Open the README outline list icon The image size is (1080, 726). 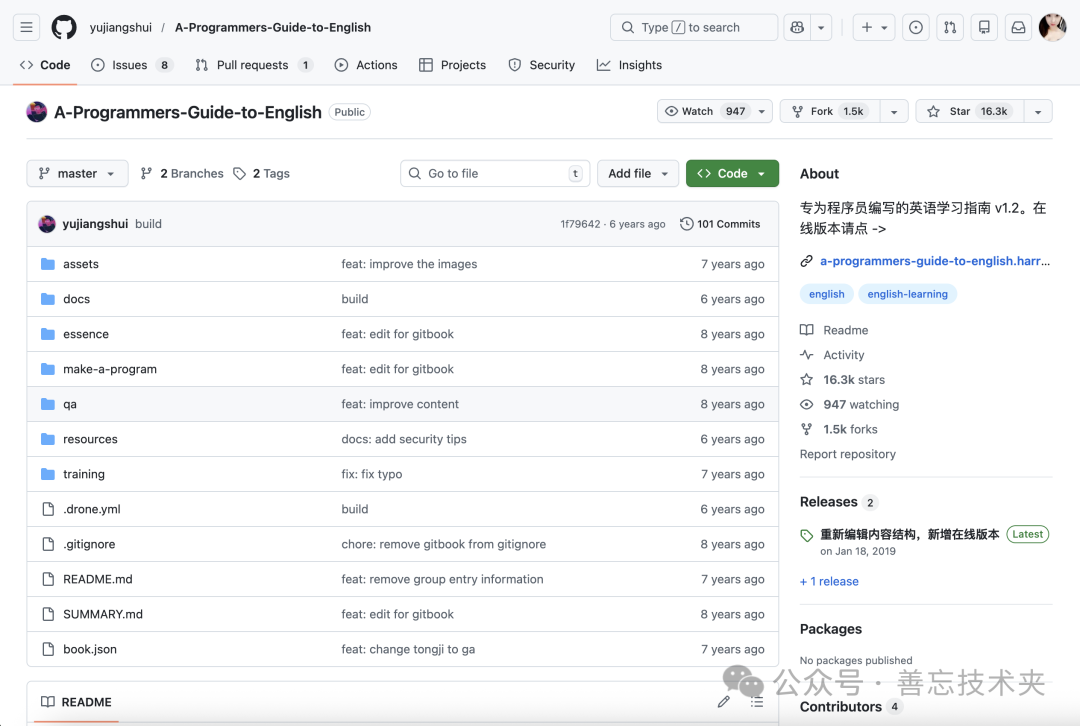click(757, 701)
